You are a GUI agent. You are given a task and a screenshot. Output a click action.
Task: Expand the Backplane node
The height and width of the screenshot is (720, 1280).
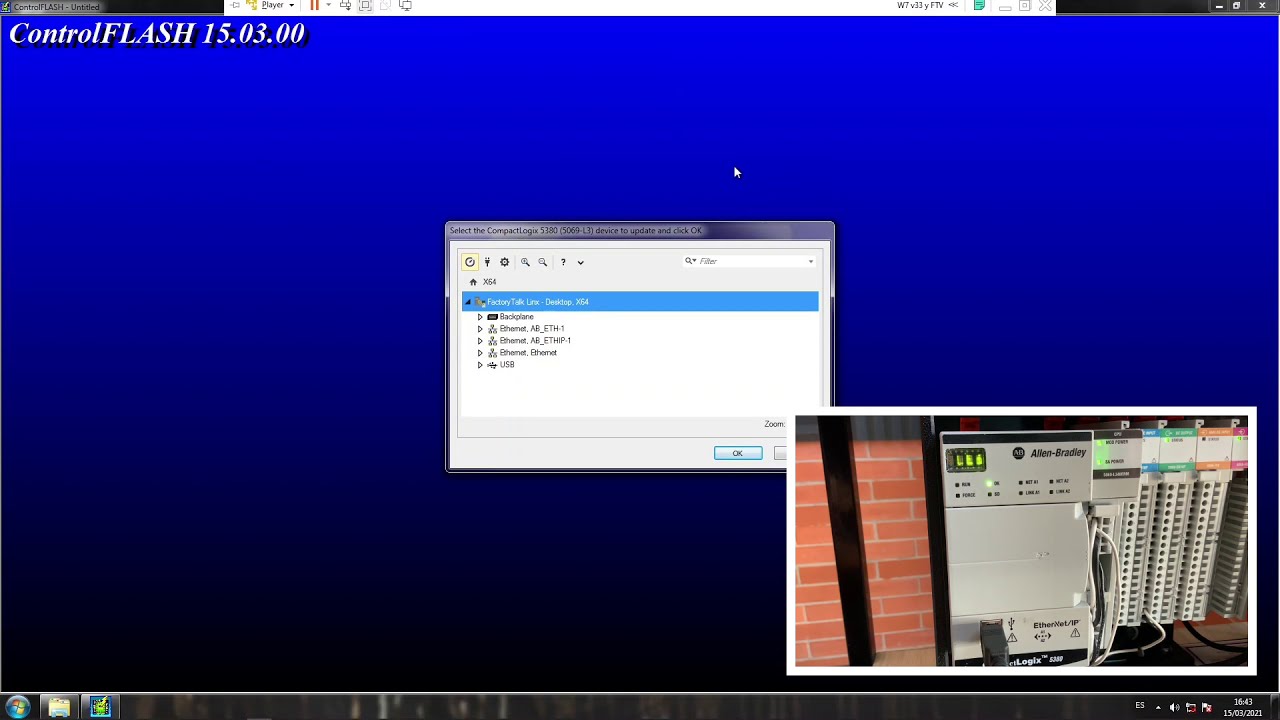(480, 317)
